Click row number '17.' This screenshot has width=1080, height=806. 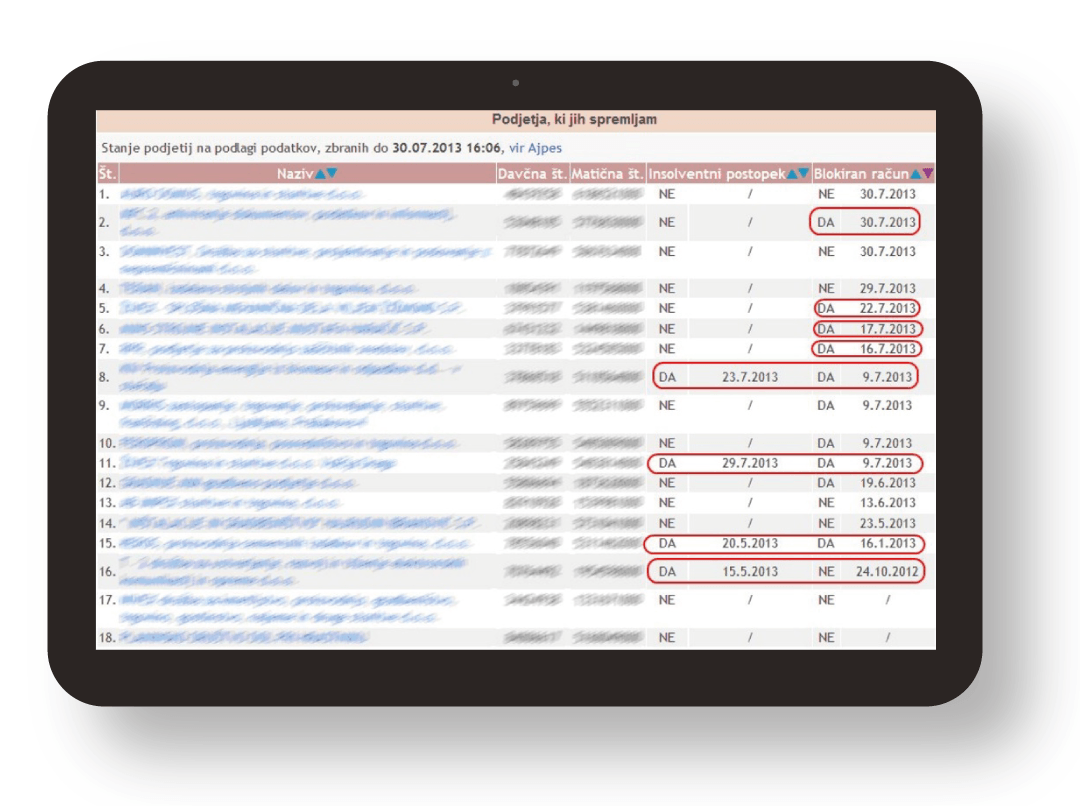107,600
